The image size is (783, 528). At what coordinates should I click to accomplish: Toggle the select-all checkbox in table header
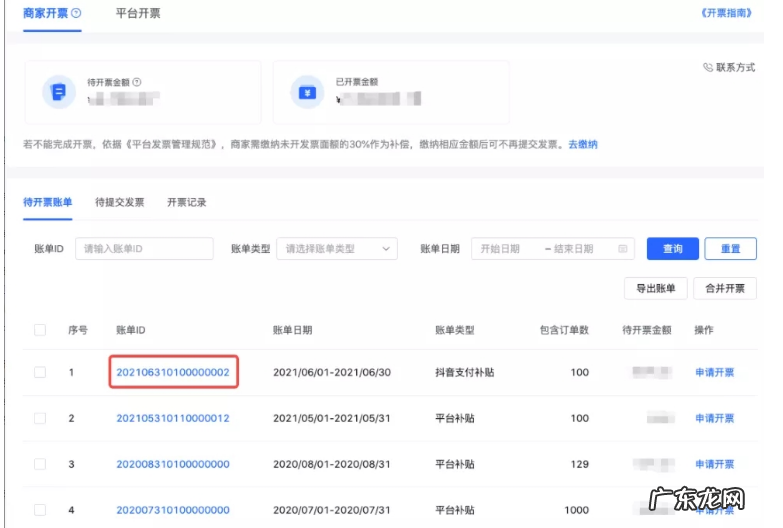(x=40, y=330)
